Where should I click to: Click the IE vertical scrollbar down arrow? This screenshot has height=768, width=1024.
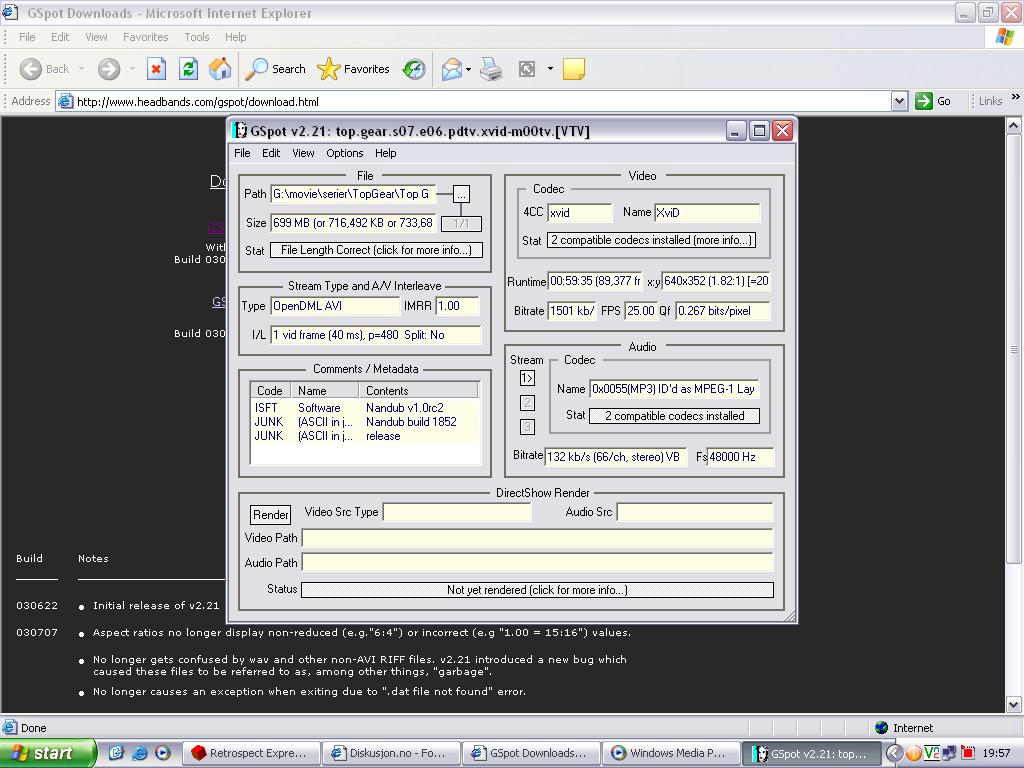tap(1014, 704)
